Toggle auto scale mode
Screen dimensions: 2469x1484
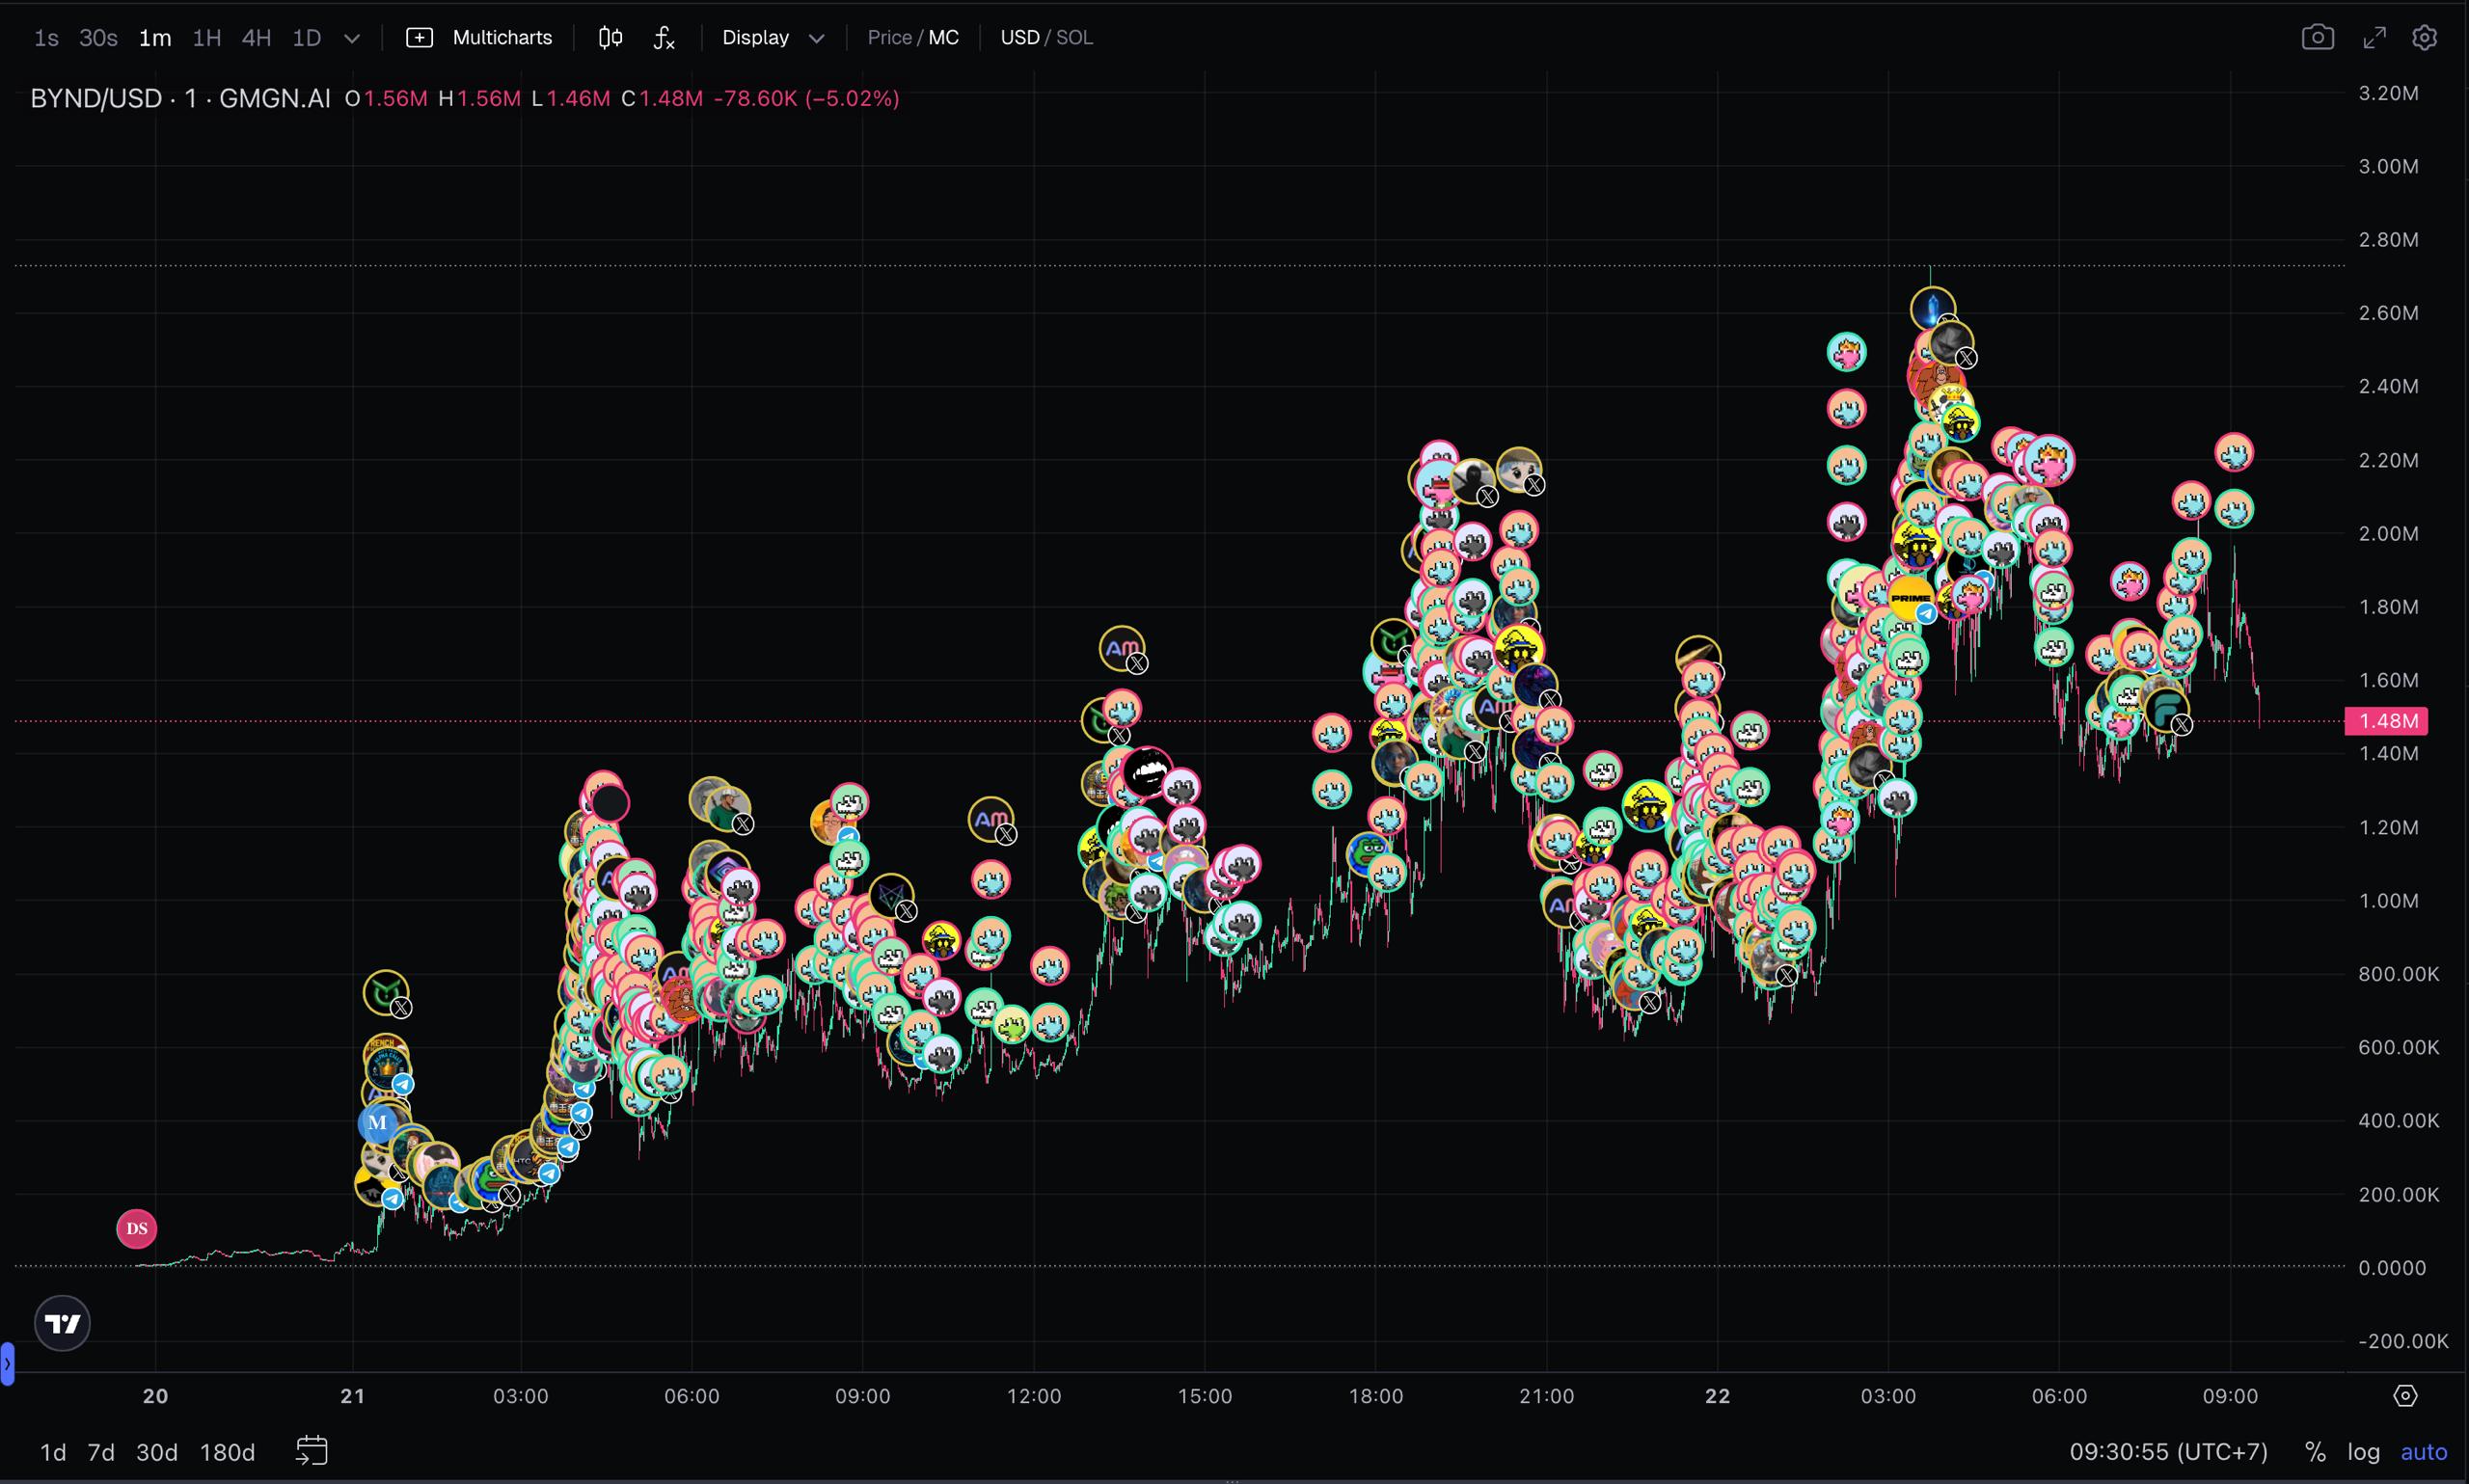pos(2423,1452)
